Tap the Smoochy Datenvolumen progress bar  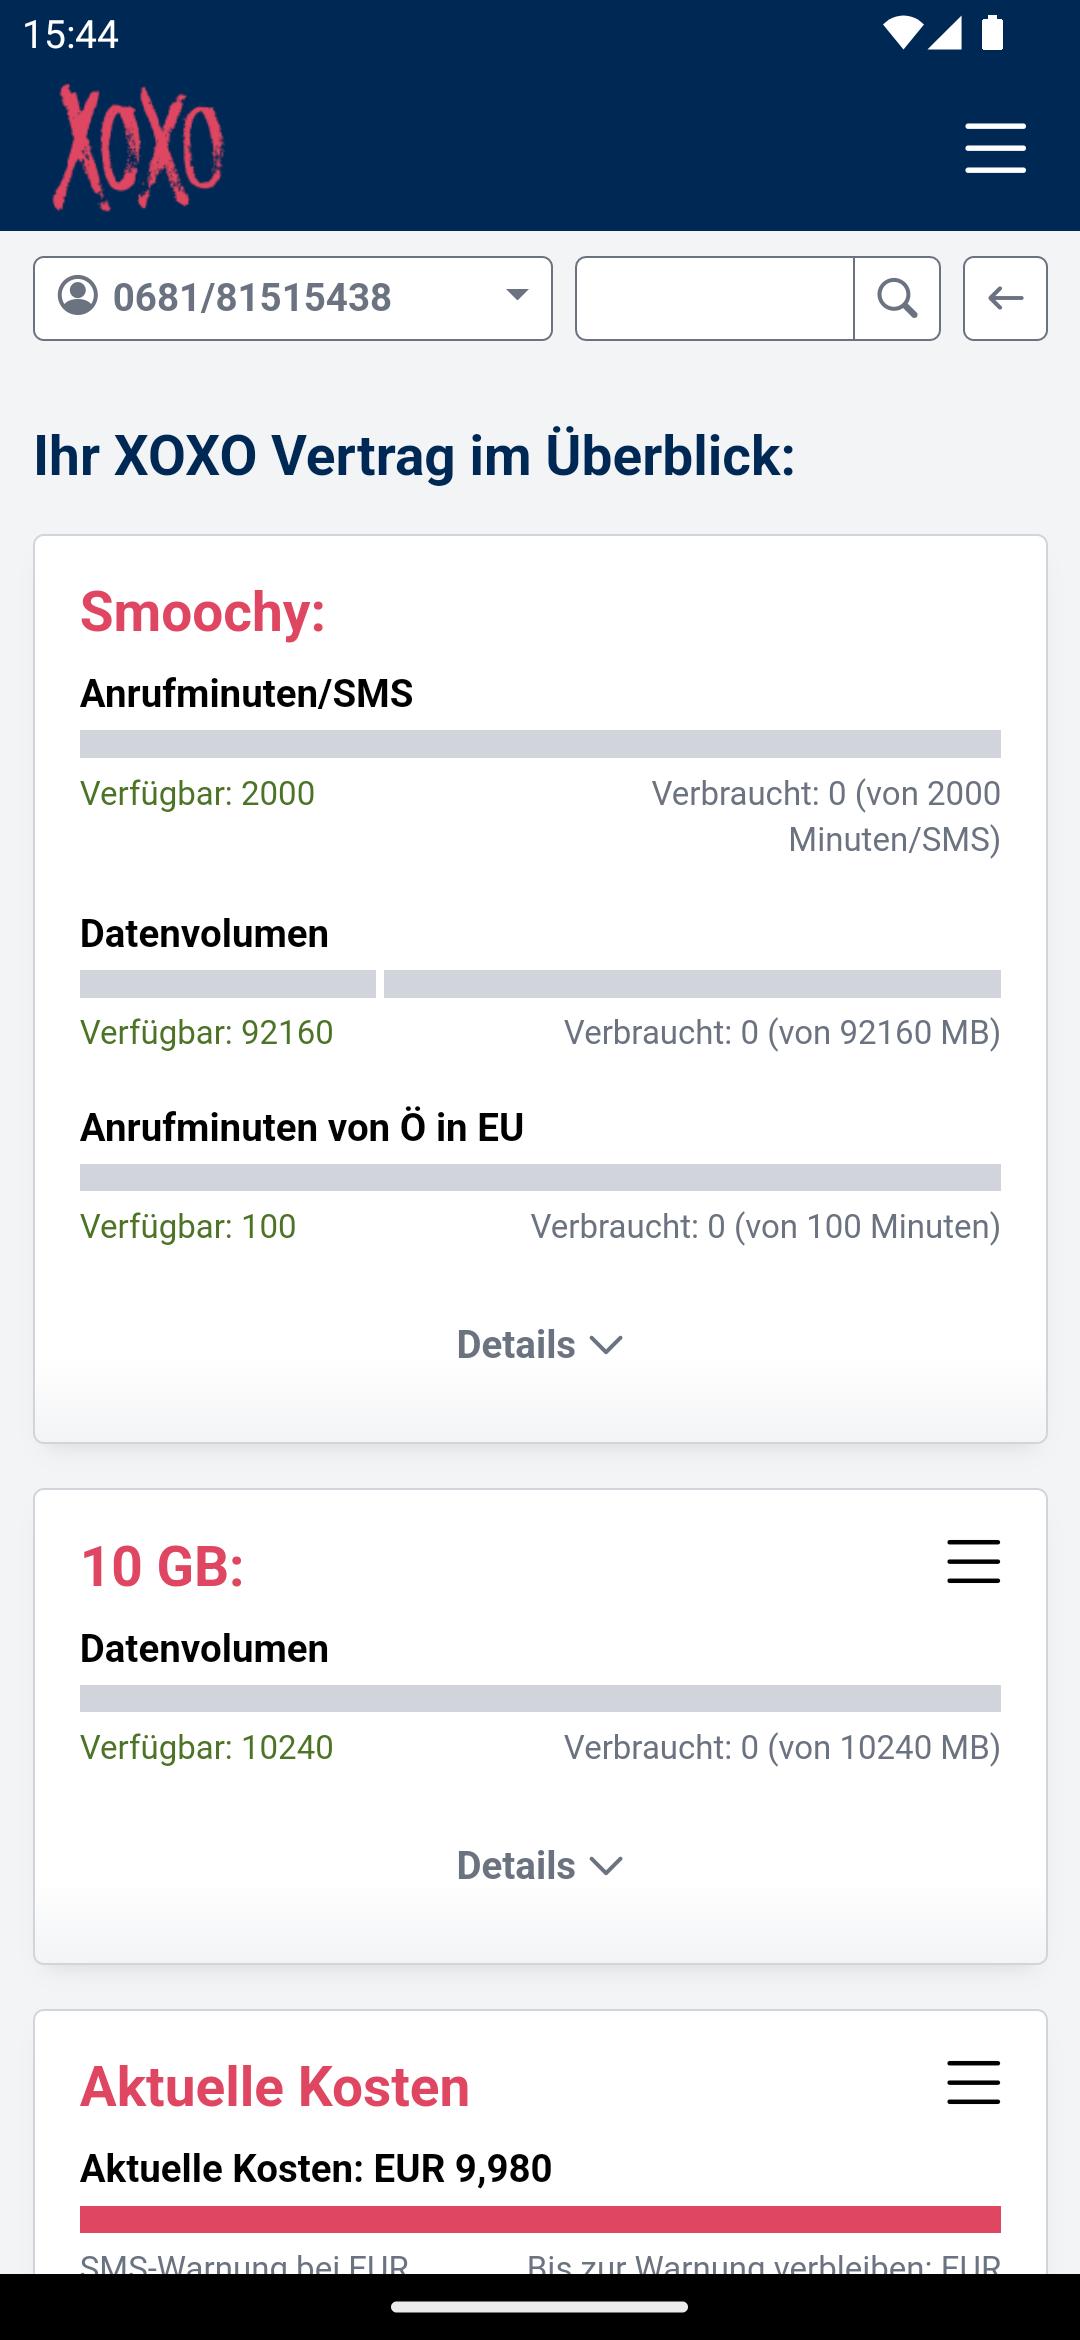[x=540, y=984]
